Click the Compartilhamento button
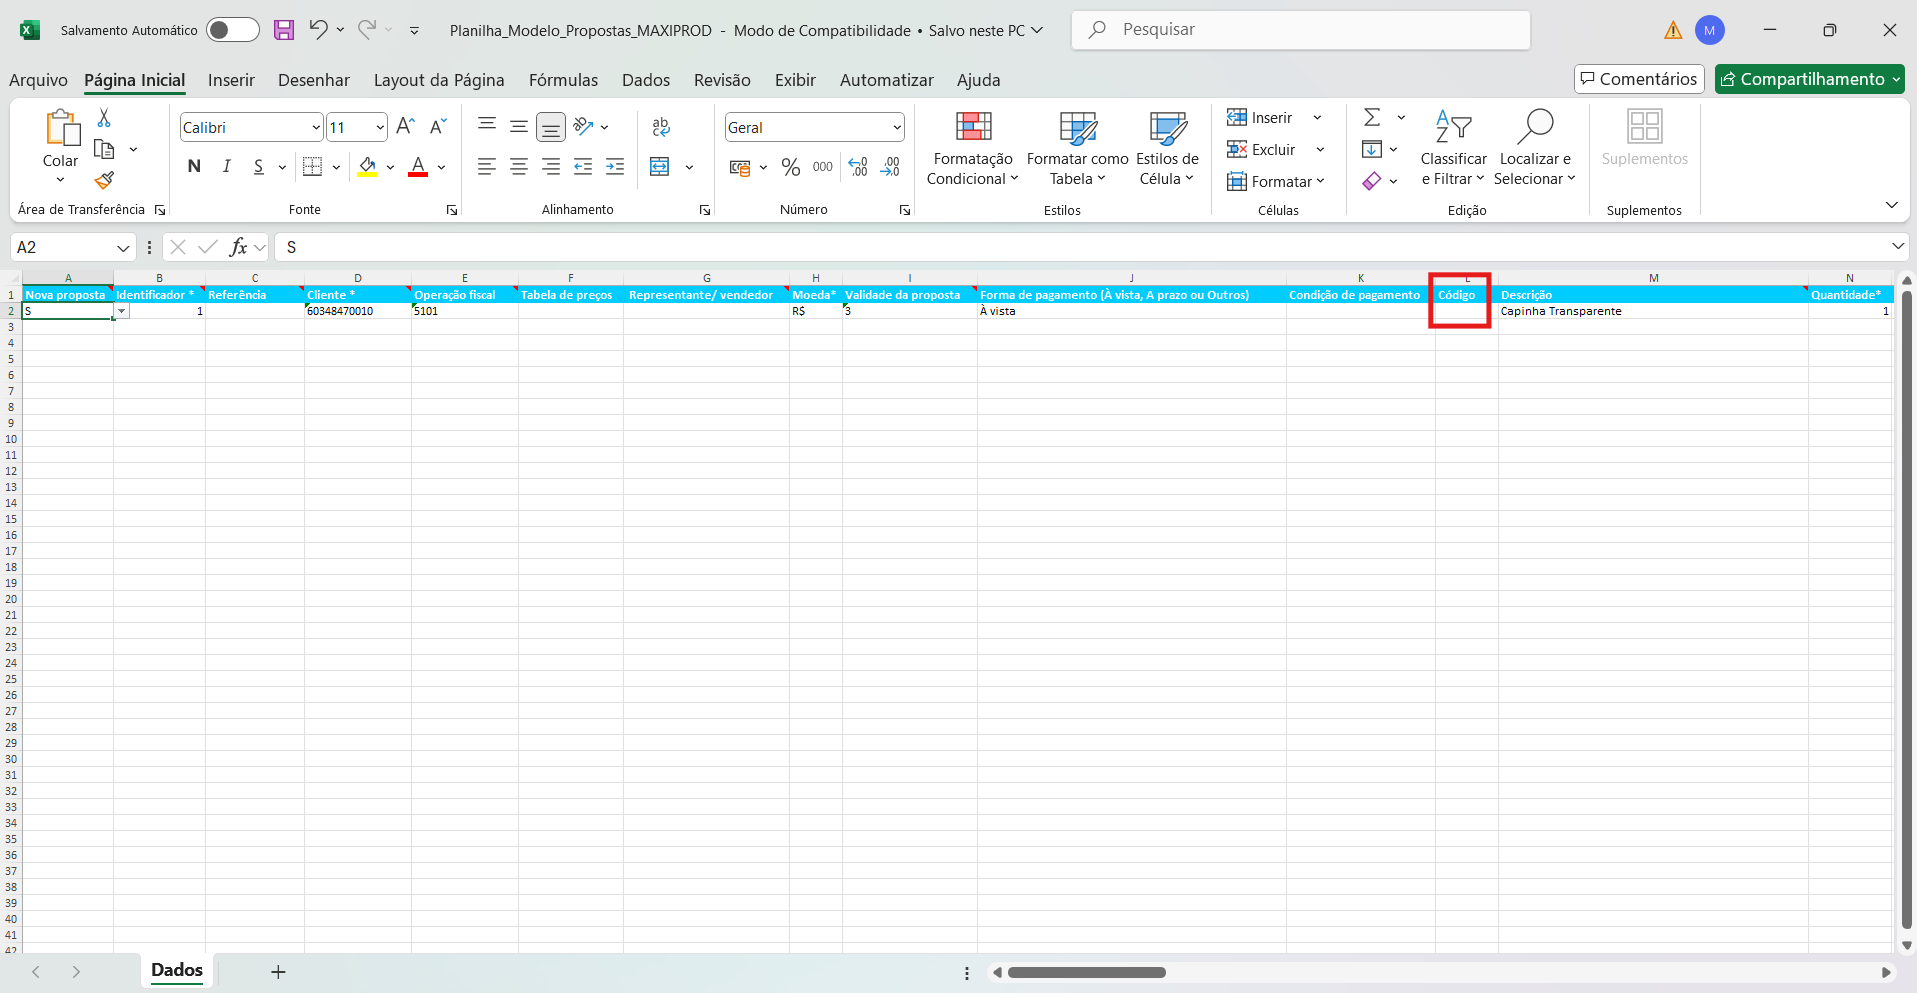Screen dimensions: 1917x993 pos(1808,79)
